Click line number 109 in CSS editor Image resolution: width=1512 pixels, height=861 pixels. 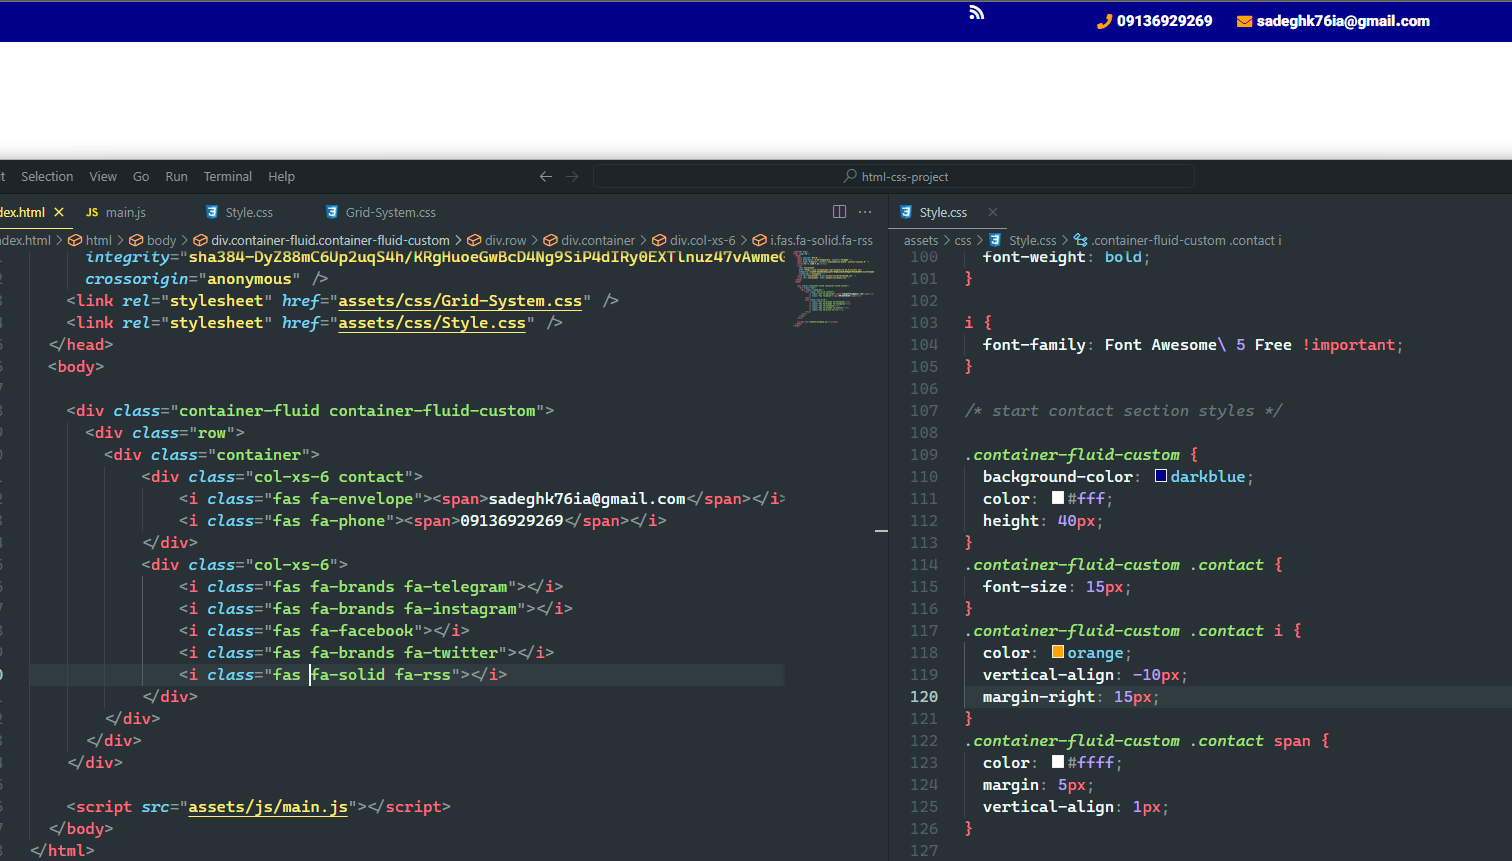[x=924, y=455]
